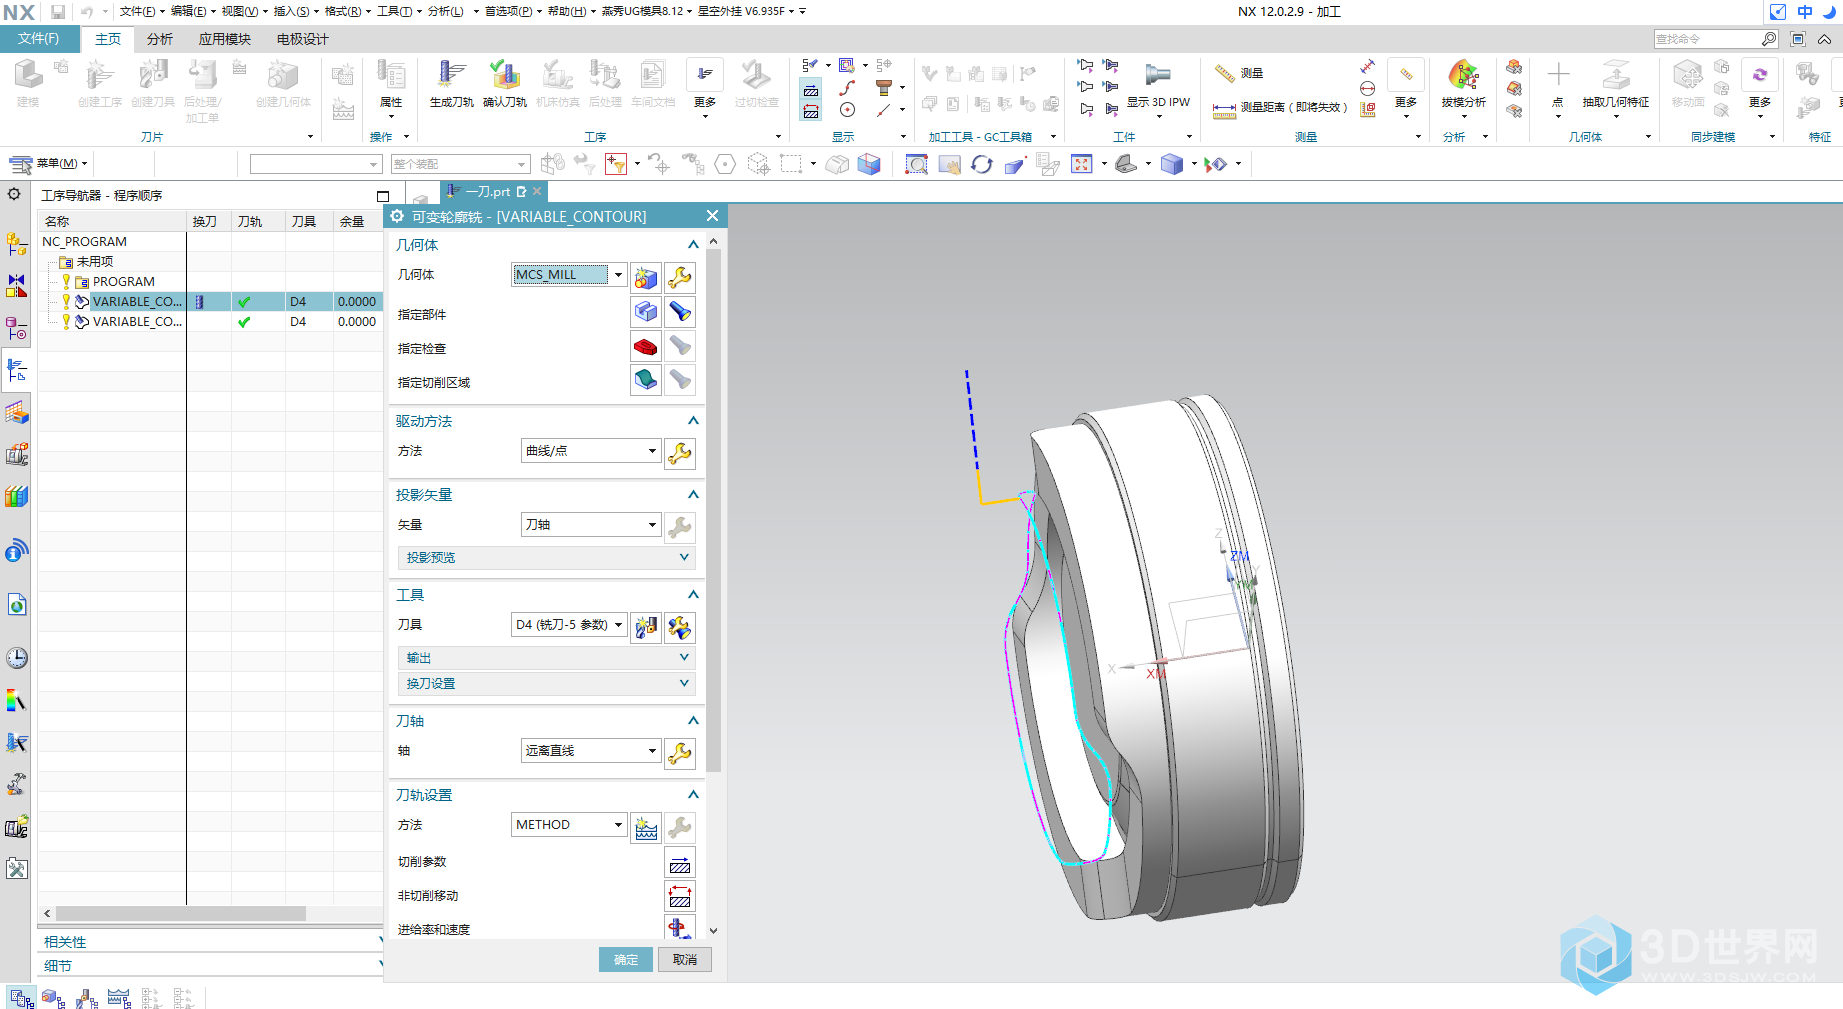This screenshot has width=1843, height=1009.
Task: Click the Rotate view icon in the top toolbar
Action: 982,164
